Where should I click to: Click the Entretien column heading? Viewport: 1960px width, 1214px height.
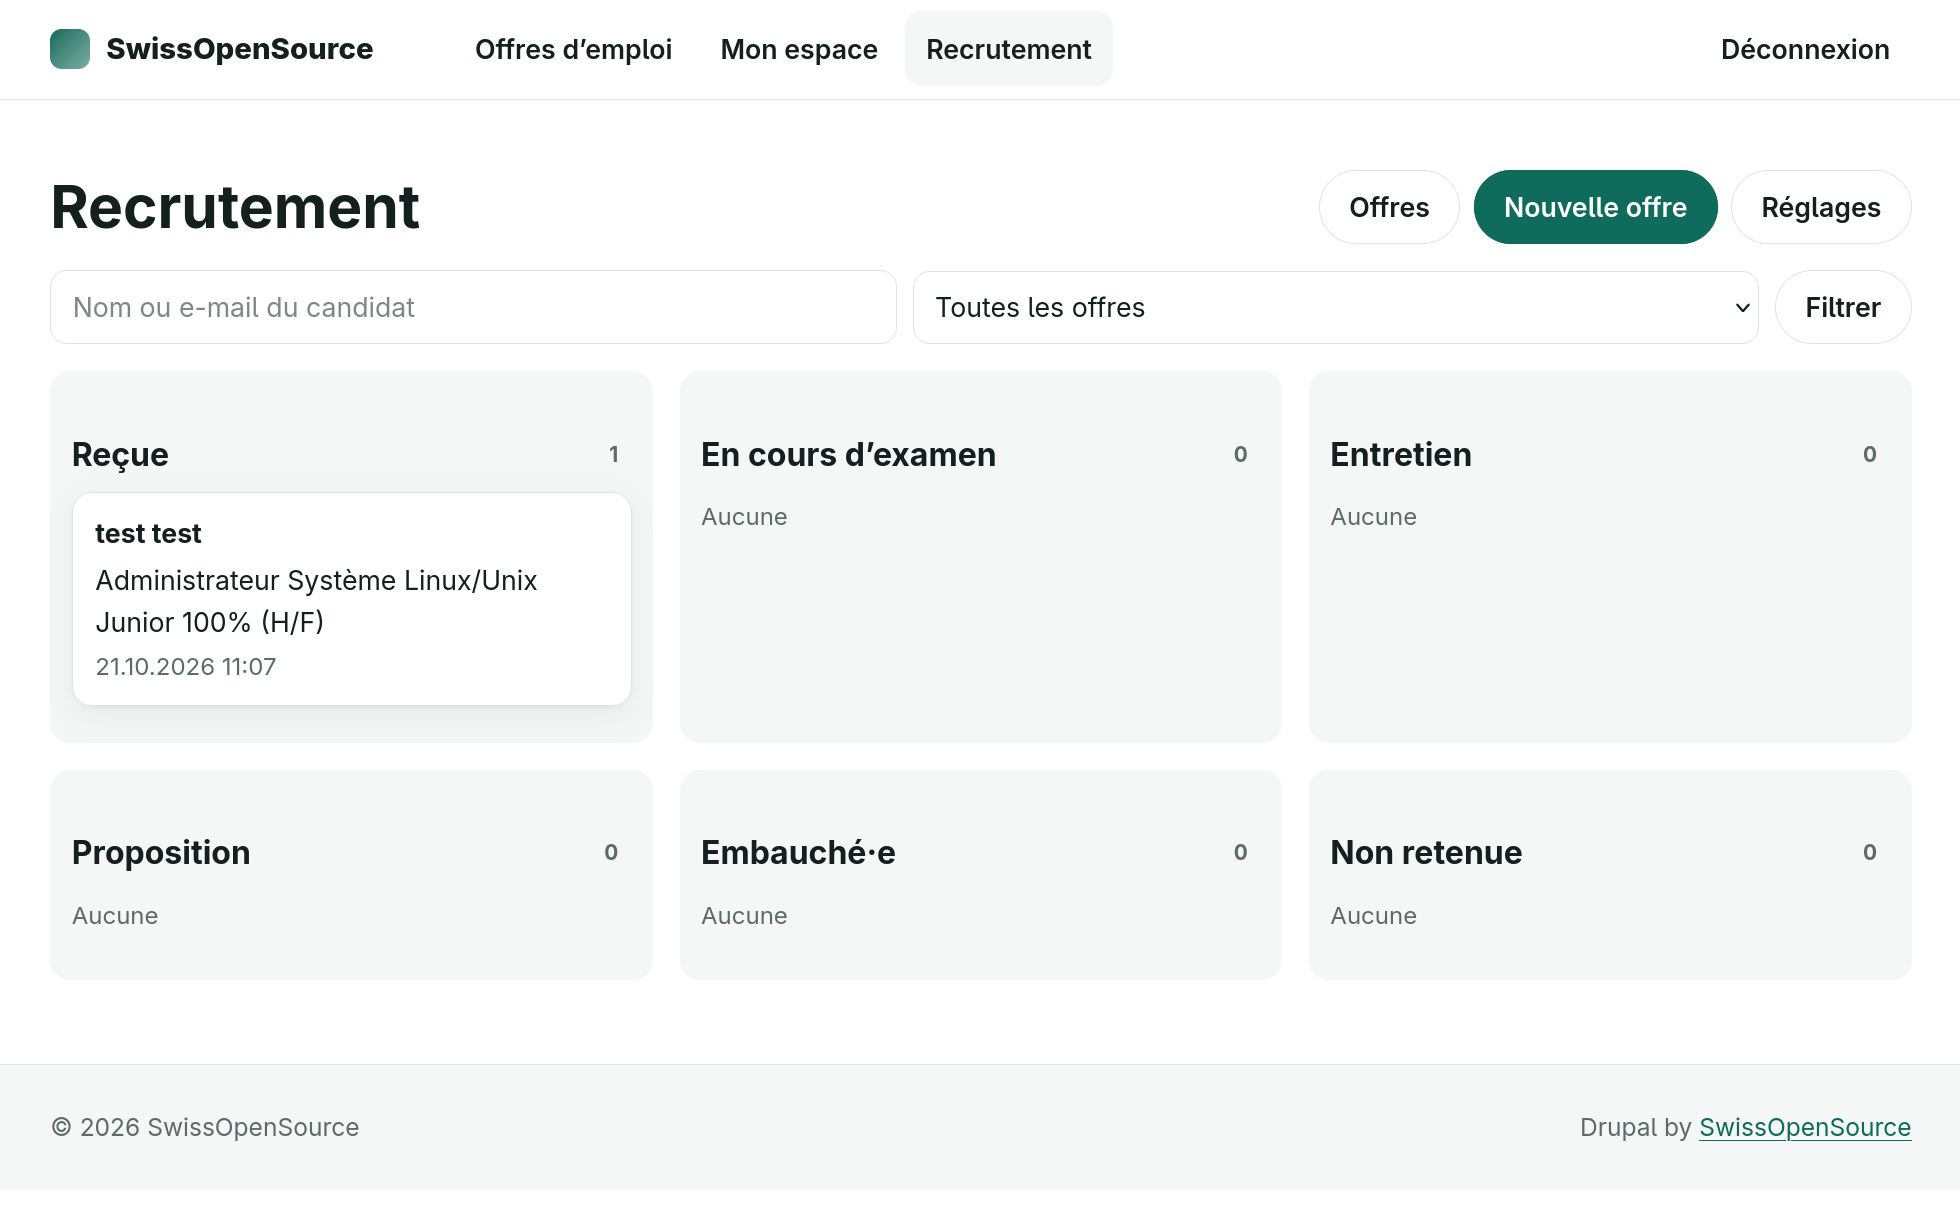[x=1401, y=455]
